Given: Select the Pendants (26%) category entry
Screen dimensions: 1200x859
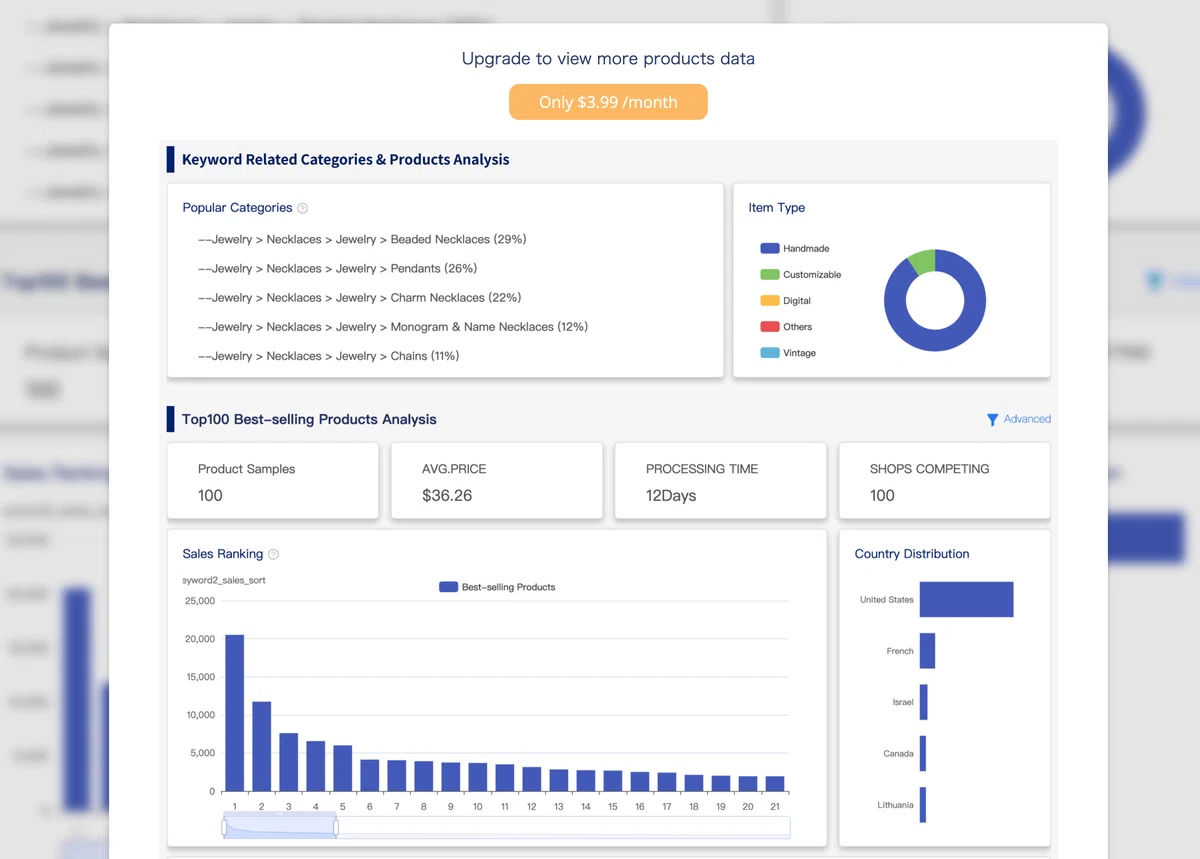Looking at the screenshot, I should (337, 269).
